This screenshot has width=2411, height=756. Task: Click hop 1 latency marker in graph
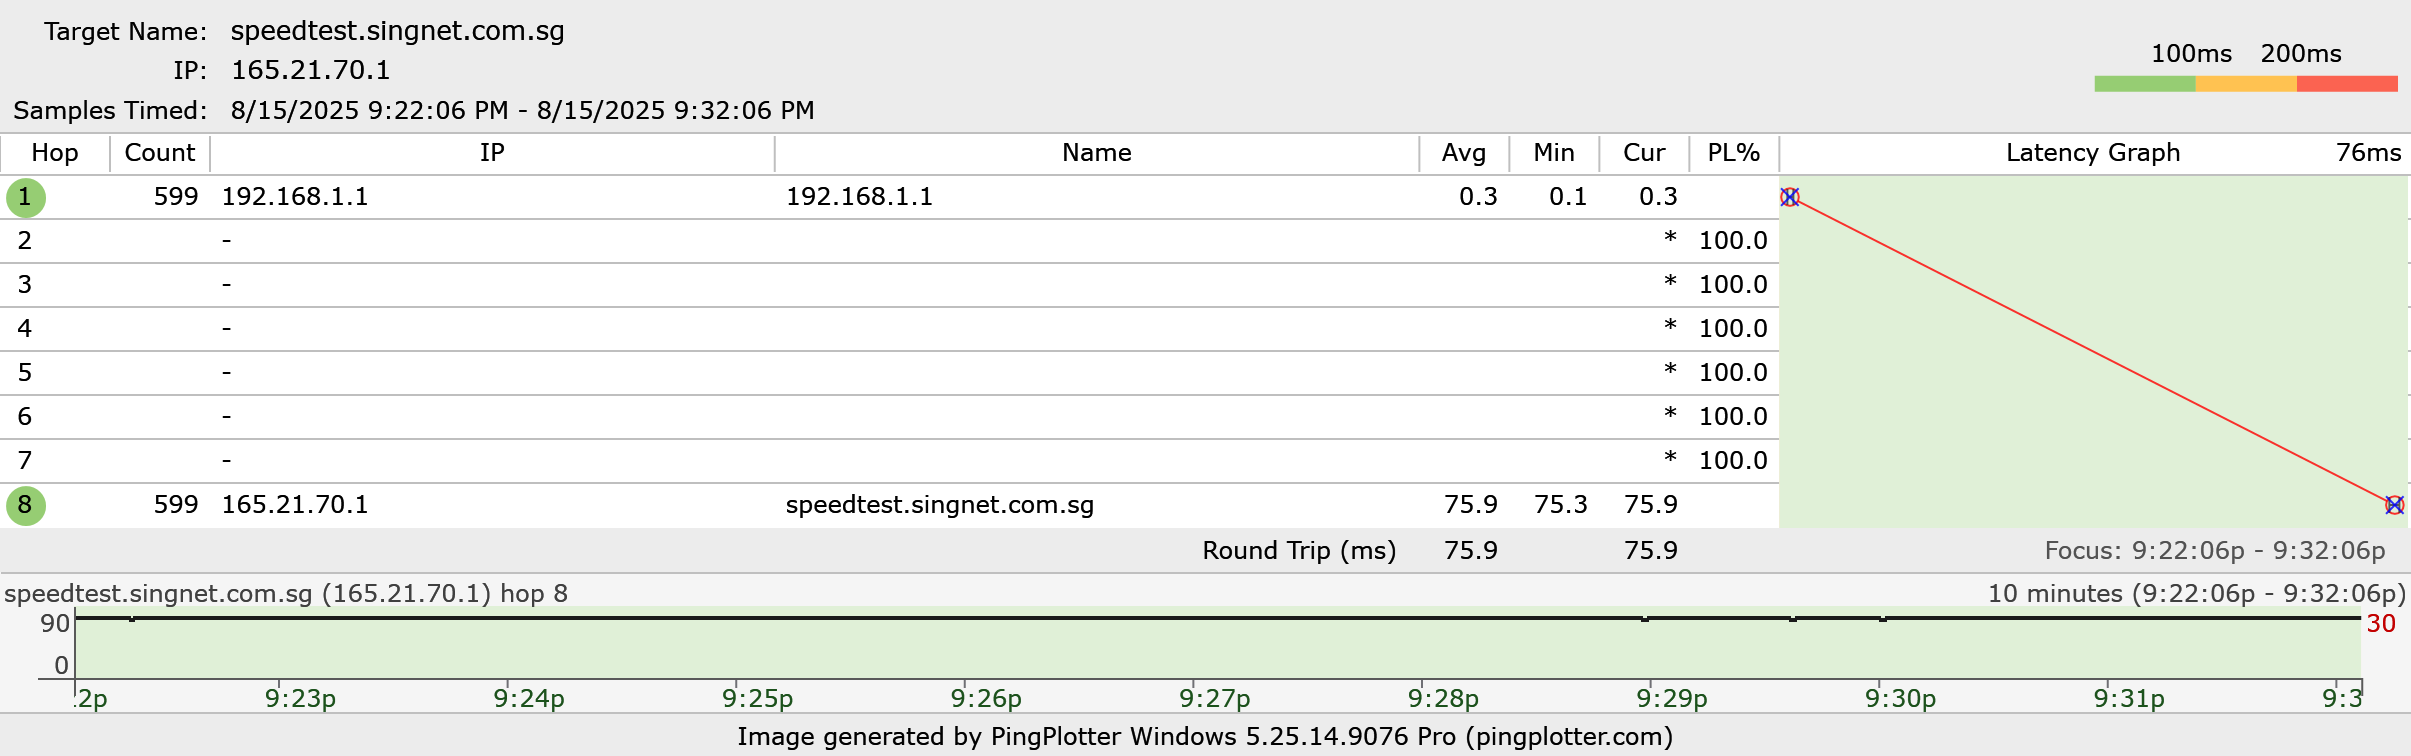tap(1789, 197)
